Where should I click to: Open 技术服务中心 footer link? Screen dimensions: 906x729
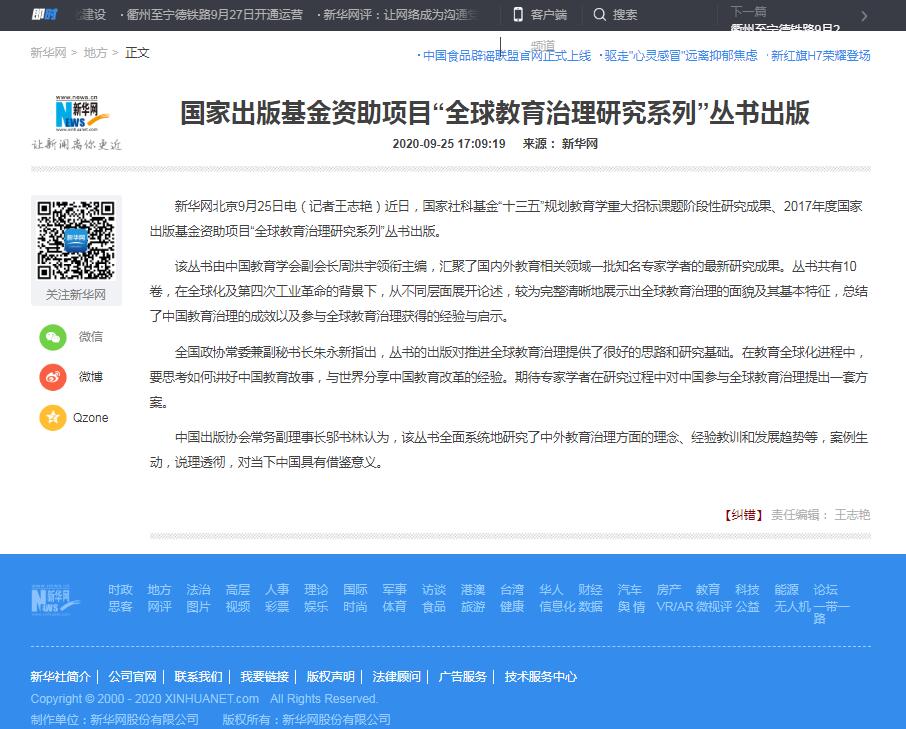tap(541, 677)
